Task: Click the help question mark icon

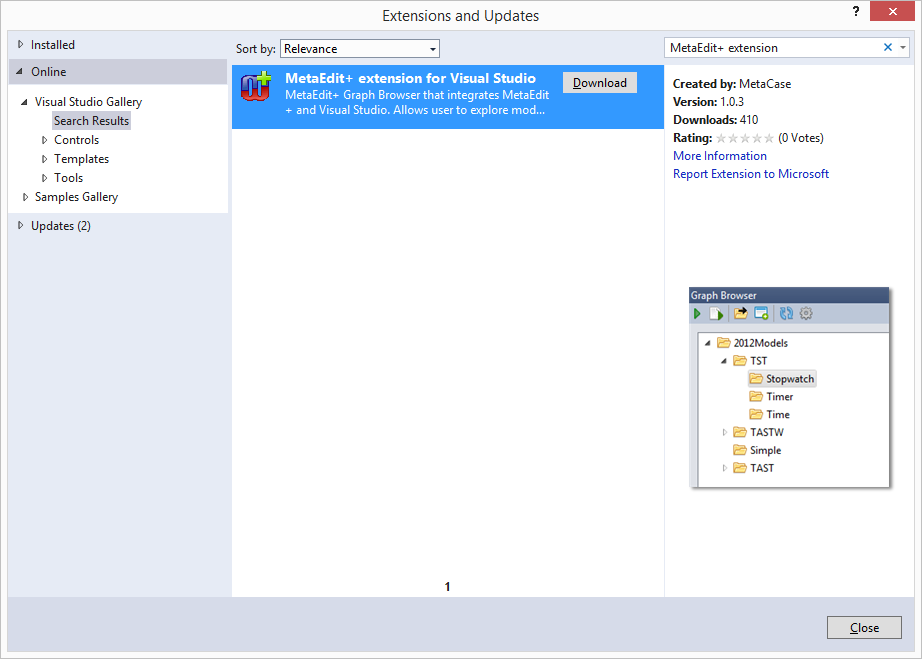Action: coord(856,12)
